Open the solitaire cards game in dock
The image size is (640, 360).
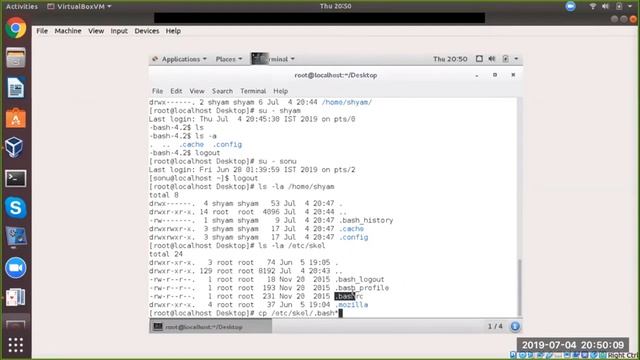point(16,297)
